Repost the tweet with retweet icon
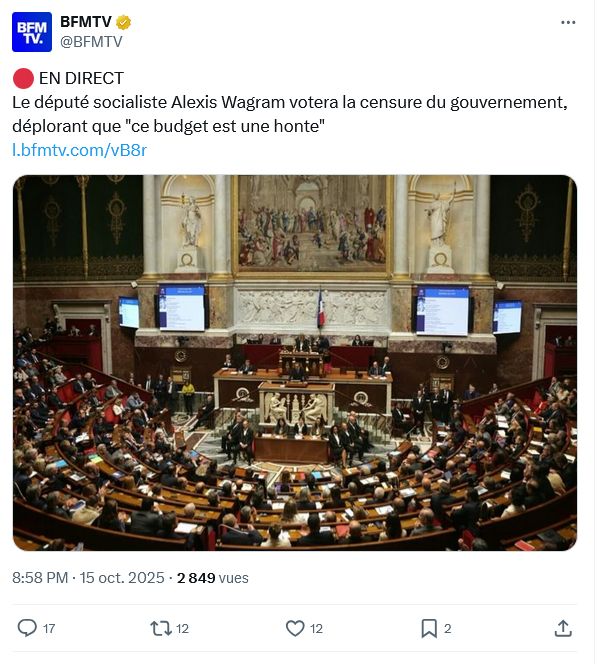Image resolution: width=612 pixels, height=664 pixels. pos(161,628)
